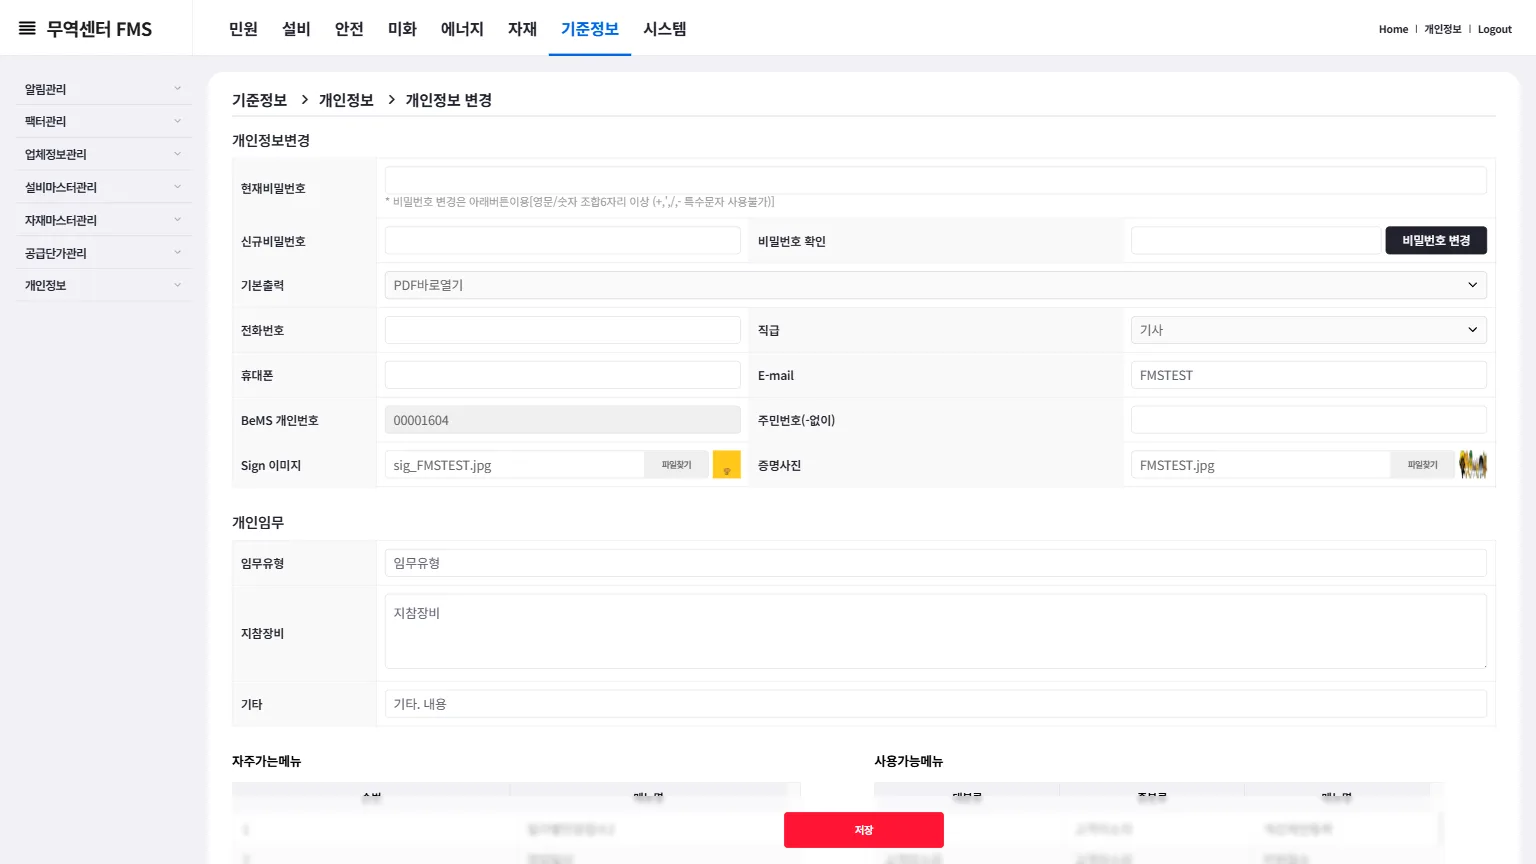This screenshot has width=1536, height=864.
Task: Open the 설비 top menu
Action: [x=296, y=29]
